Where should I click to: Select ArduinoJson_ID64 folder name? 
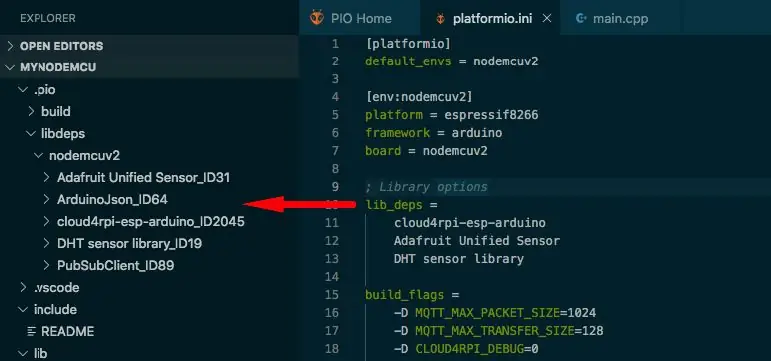pyautogui.click(x=112, y=200)
